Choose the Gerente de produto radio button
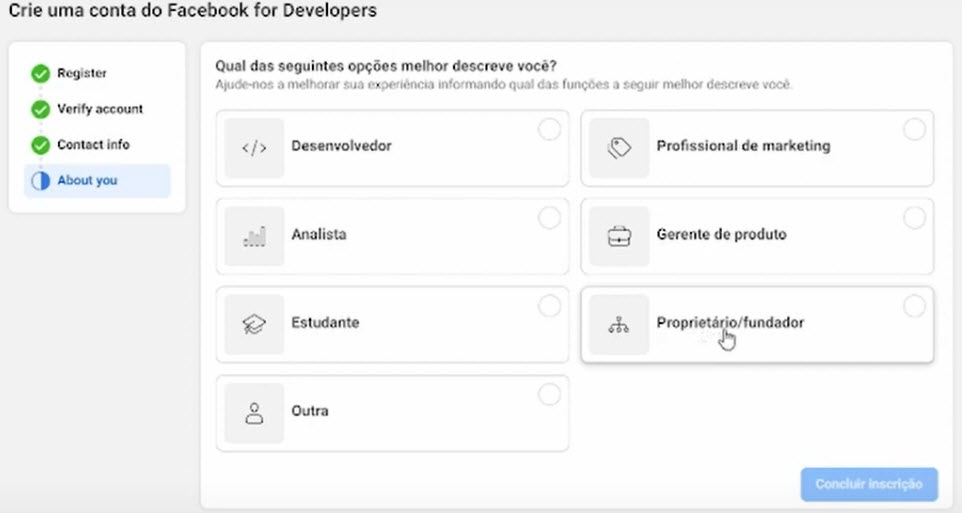The height and width of the screenshot is (513, 962). pos(914,218)
